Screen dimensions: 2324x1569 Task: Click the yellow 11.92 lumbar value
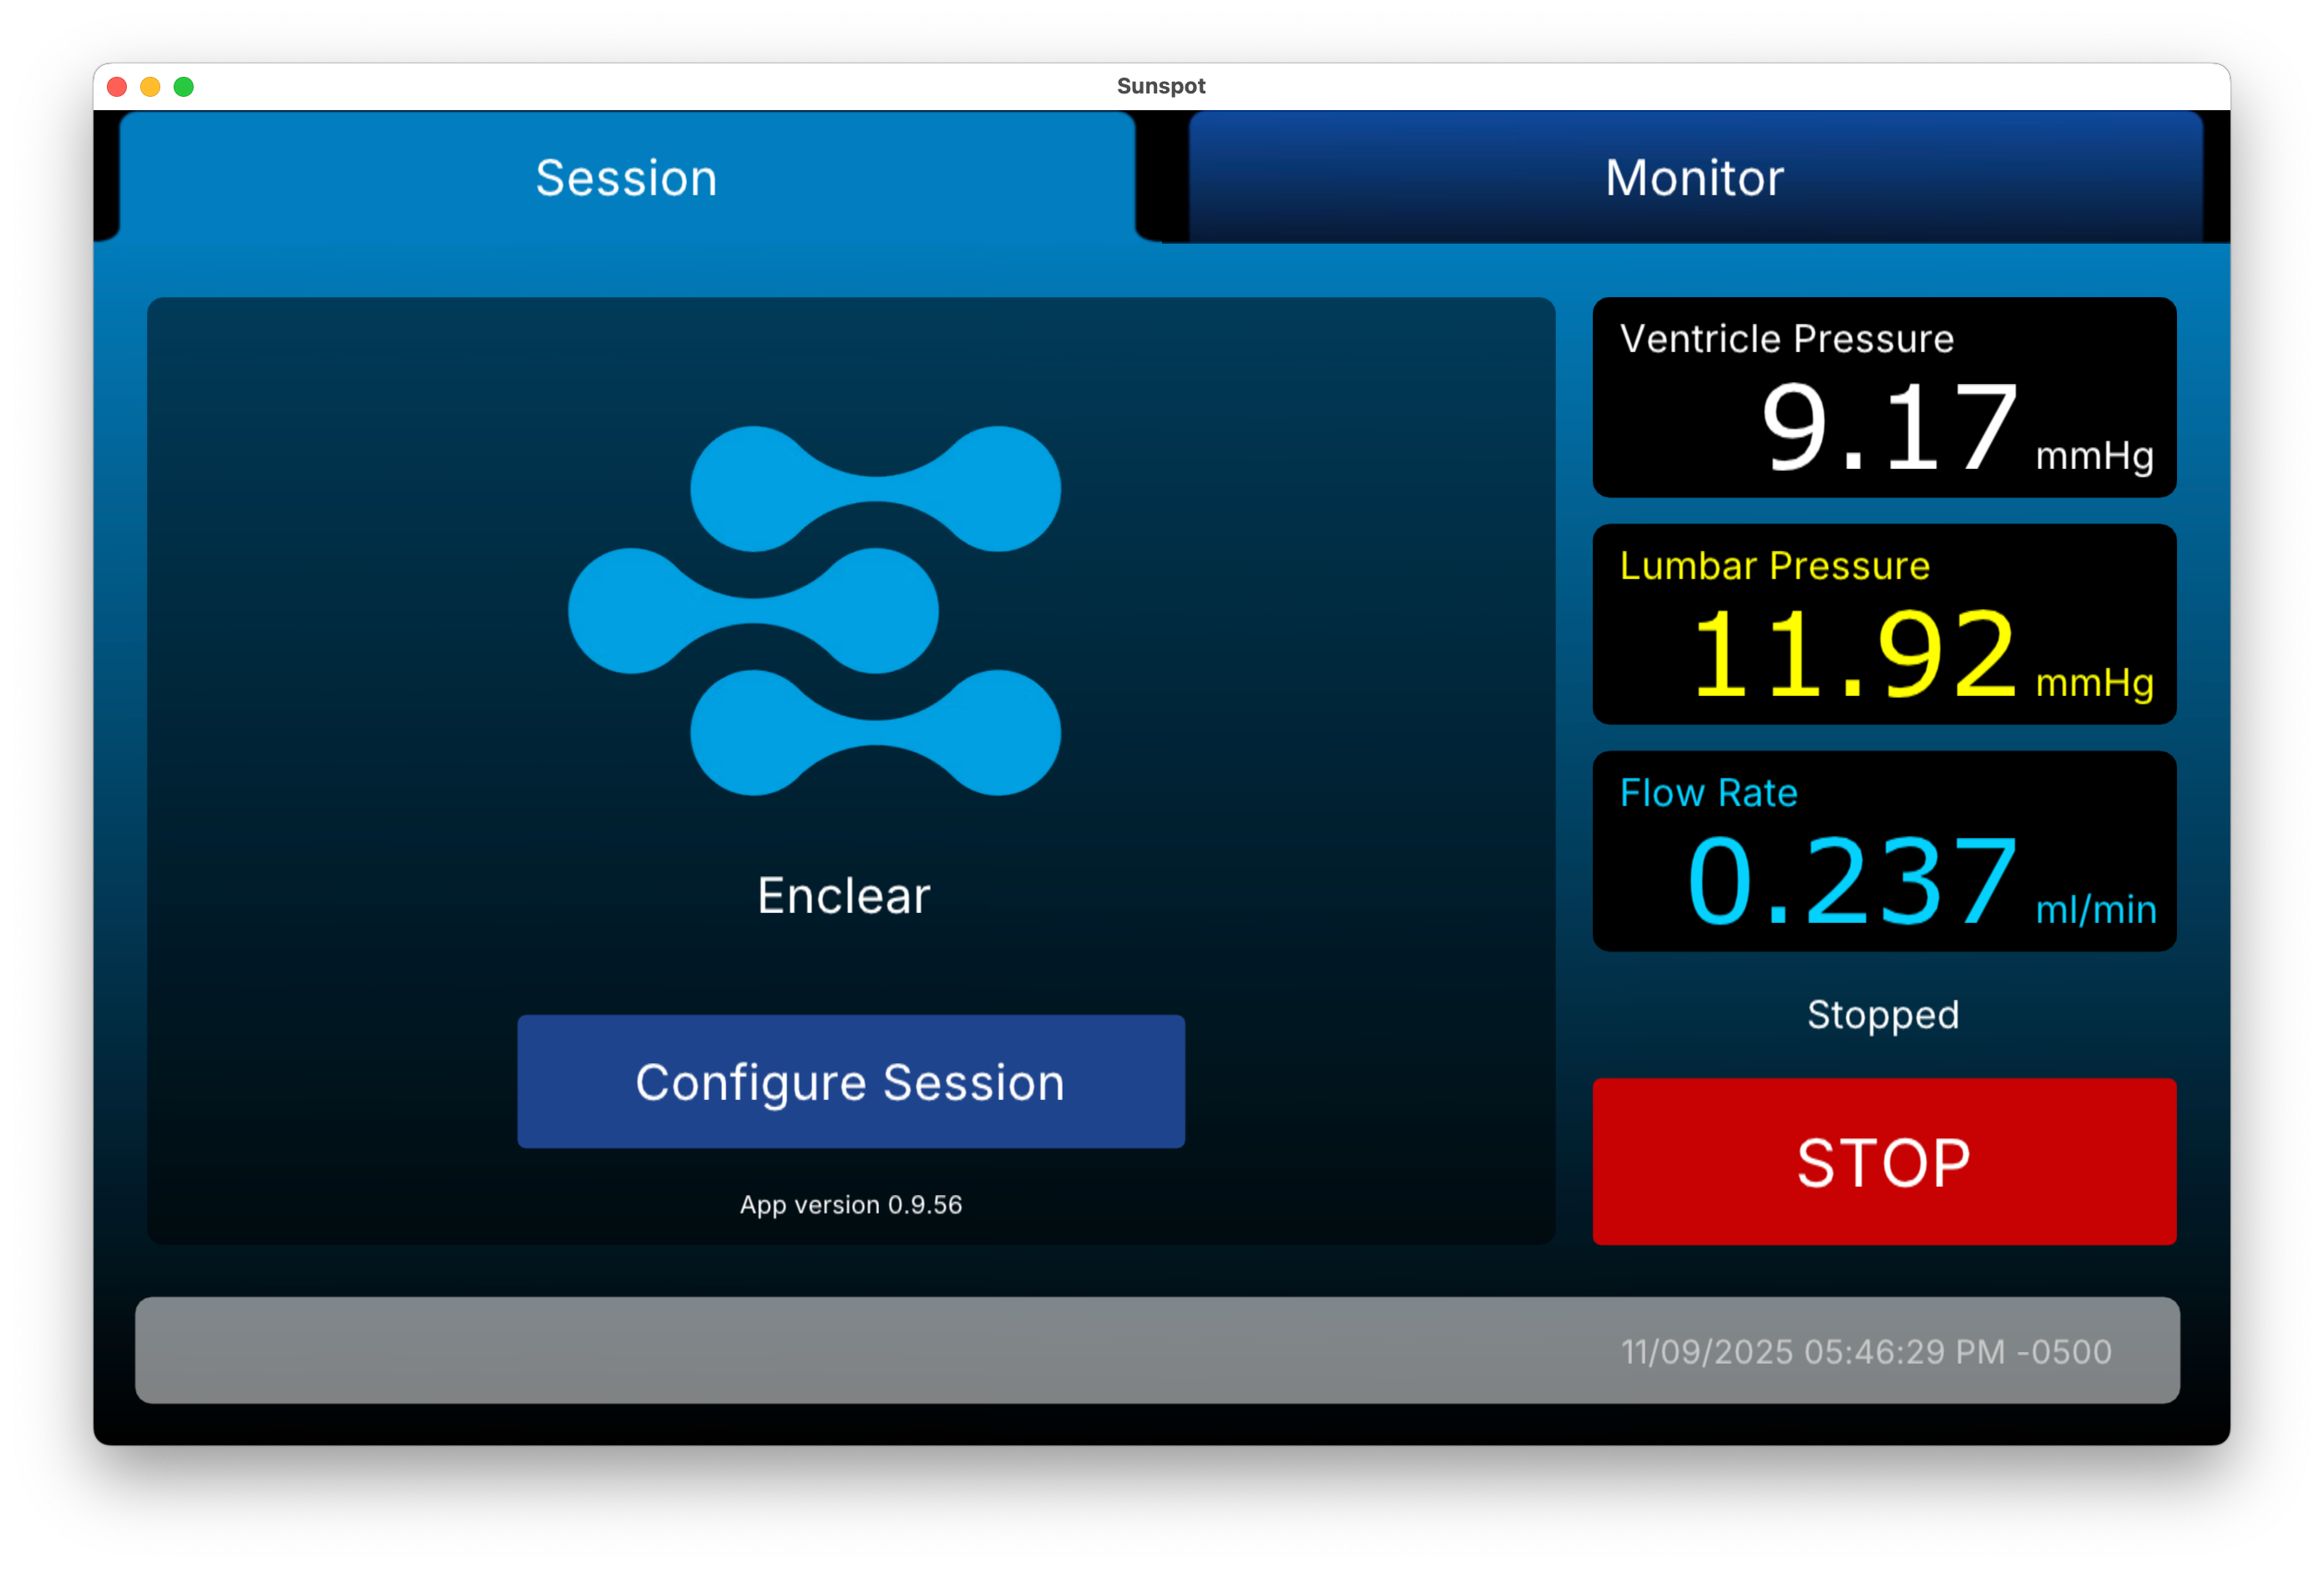point(1853,655)
